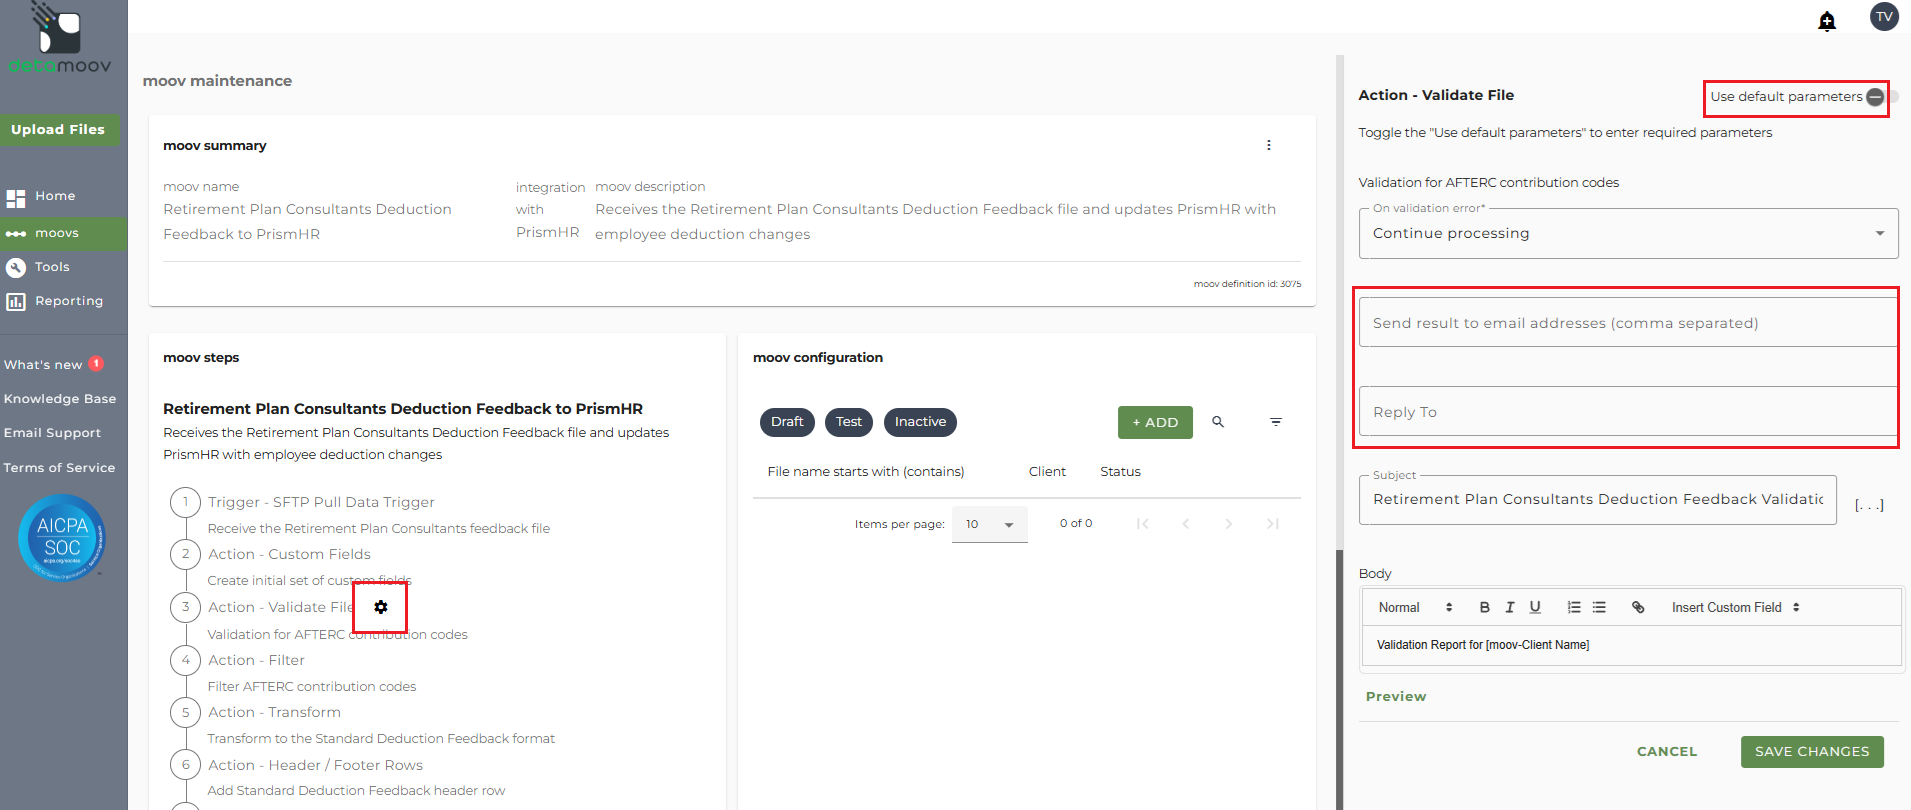Click the SAVE CHANGES button
This screenshot has height=810, width=1911.
(1812, 752)
